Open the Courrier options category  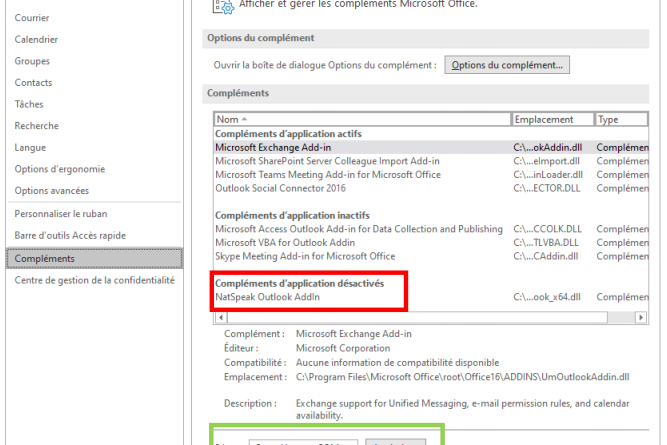(32, 18)
